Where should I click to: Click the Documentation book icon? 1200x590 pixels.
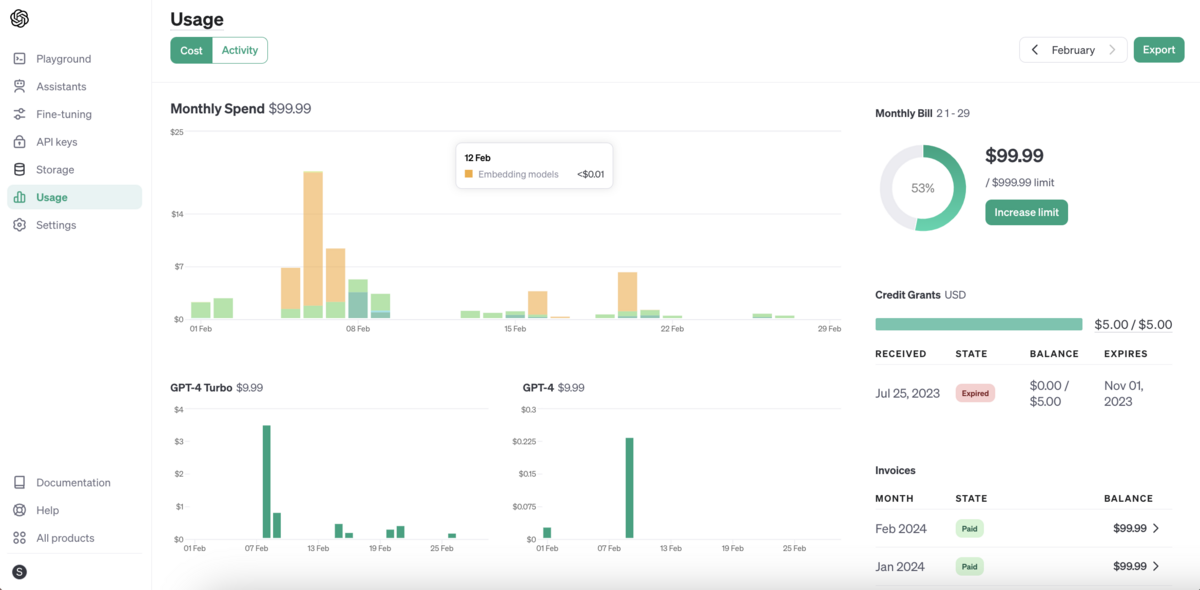(x=19, y=482)
